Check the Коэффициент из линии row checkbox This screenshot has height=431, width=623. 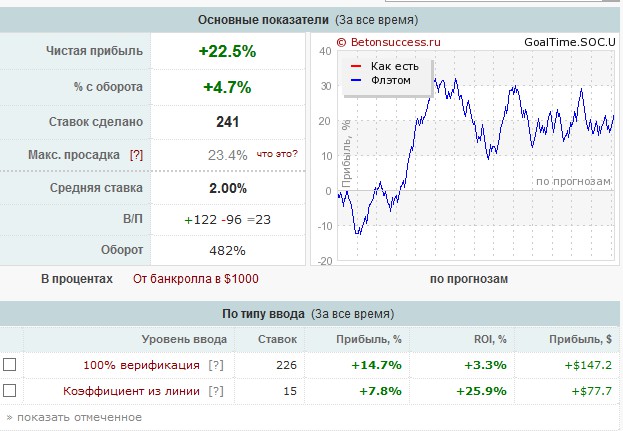10,390
